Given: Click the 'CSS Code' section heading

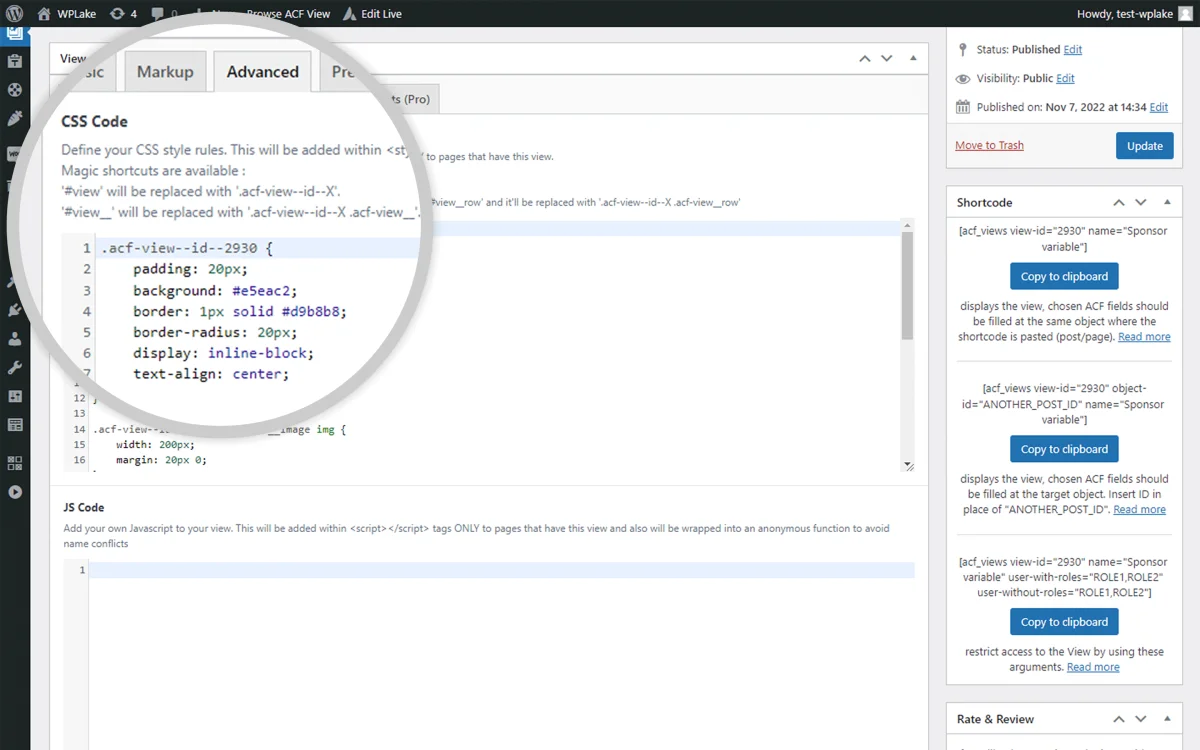Looking at the screenshot, I should click(94, 121).
